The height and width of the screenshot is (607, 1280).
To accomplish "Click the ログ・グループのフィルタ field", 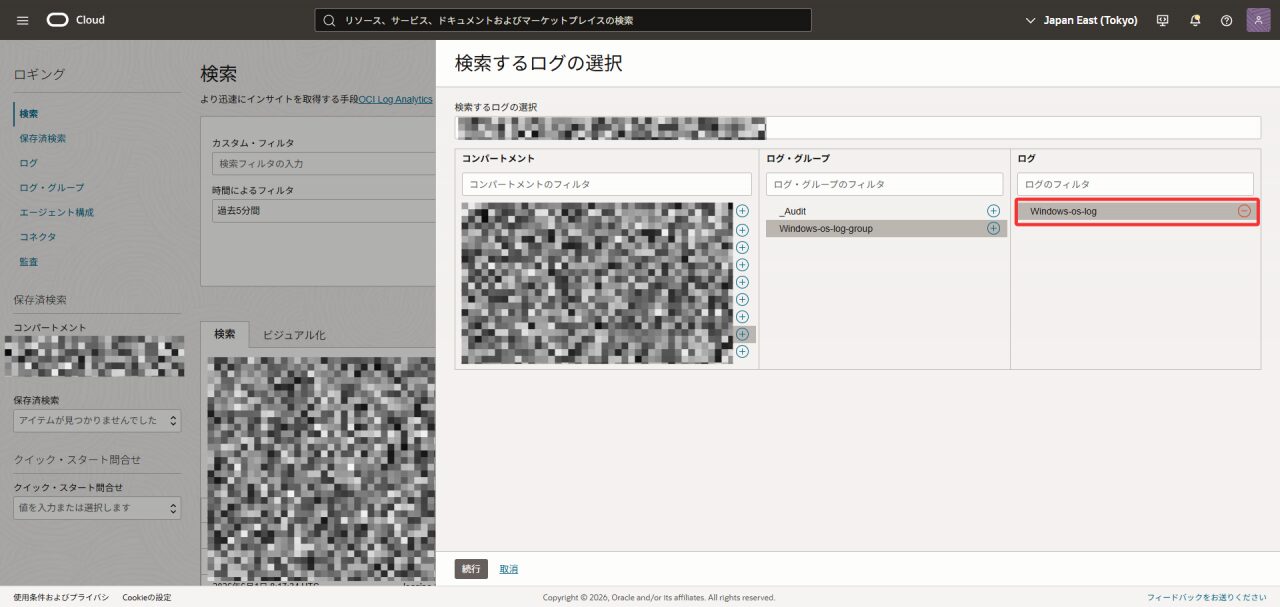I will coord(884,184).
